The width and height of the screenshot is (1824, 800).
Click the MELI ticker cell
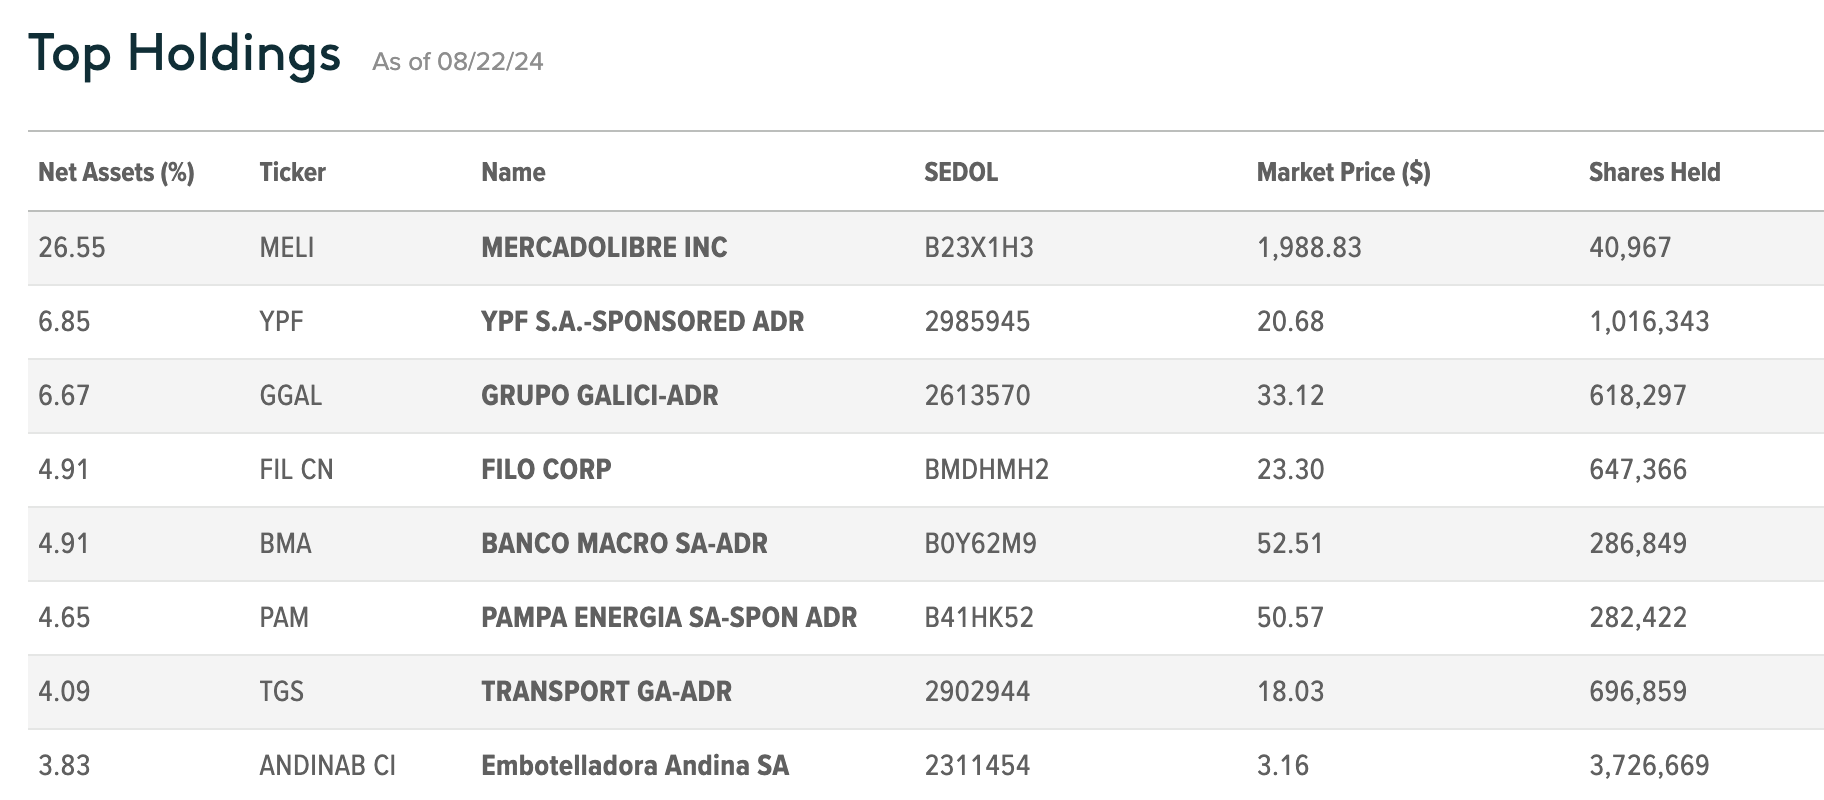[x=286, y=248]
